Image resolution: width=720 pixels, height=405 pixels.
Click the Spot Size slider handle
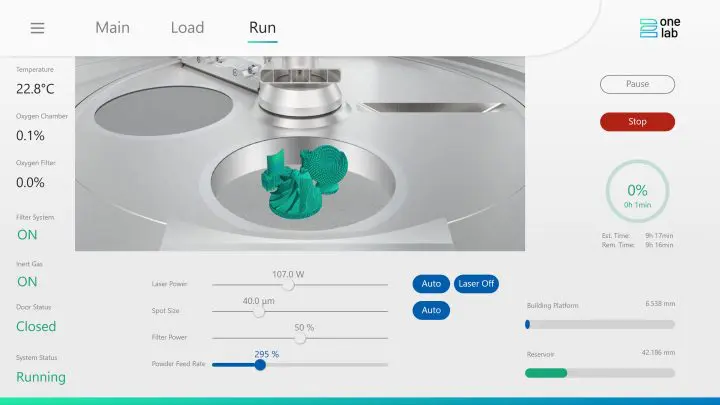pyautogui.click(x=258, y=311)
